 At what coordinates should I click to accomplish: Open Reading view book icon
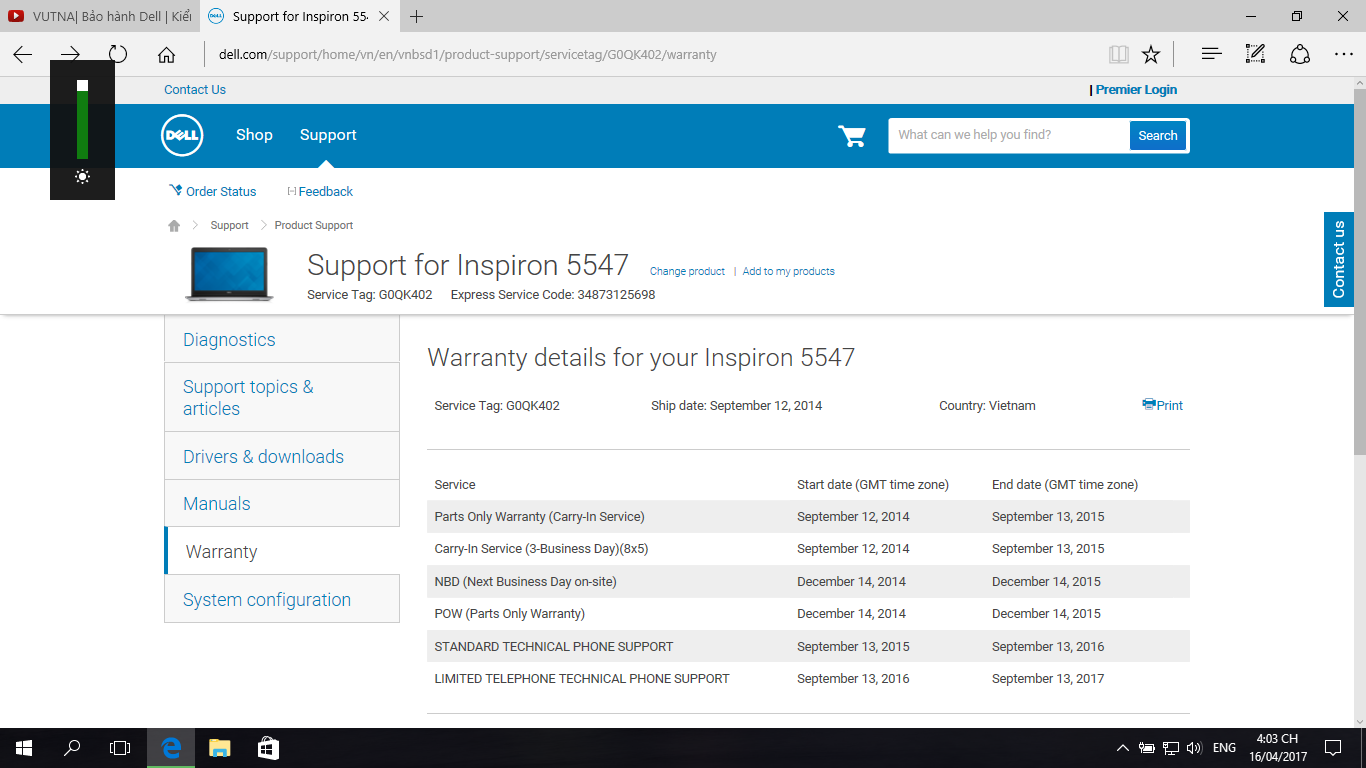(1118, 54)
